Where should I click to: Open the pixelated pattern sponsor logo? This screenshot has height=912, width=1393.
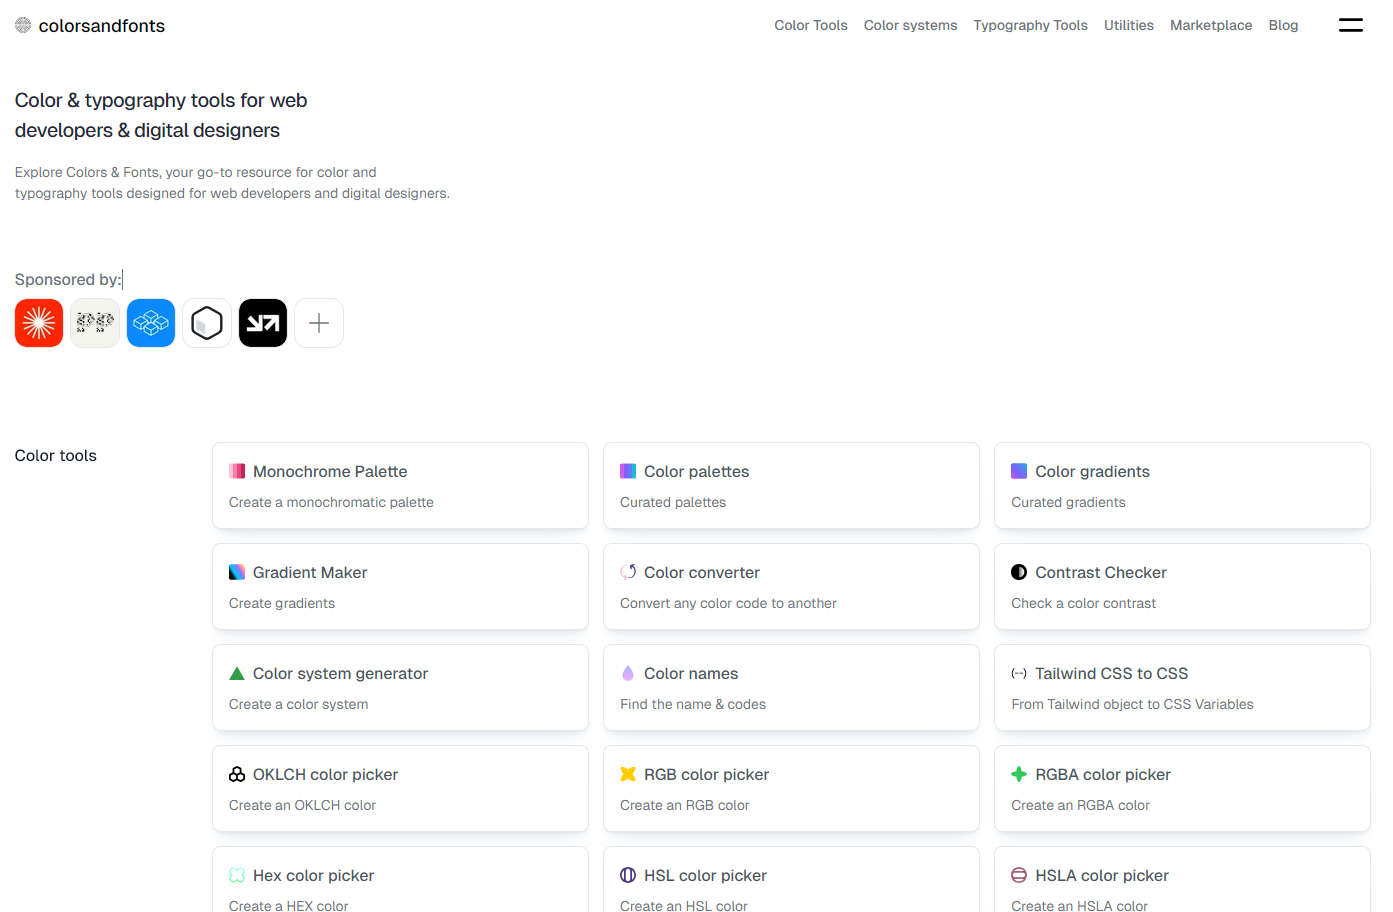pyautogui.click(x=95, y=323)
